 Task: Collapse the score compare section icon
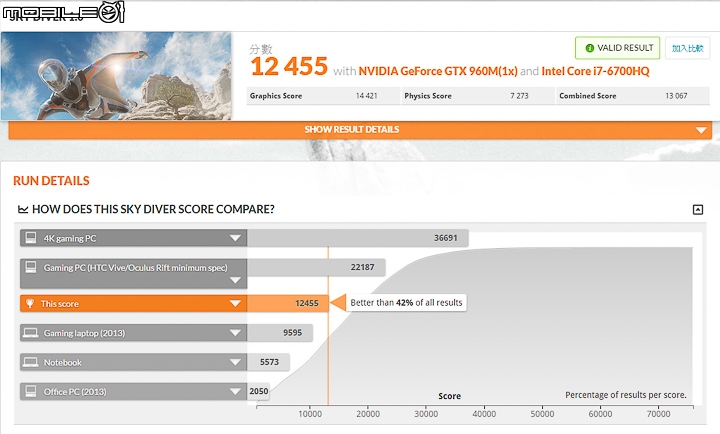point(698,210)
